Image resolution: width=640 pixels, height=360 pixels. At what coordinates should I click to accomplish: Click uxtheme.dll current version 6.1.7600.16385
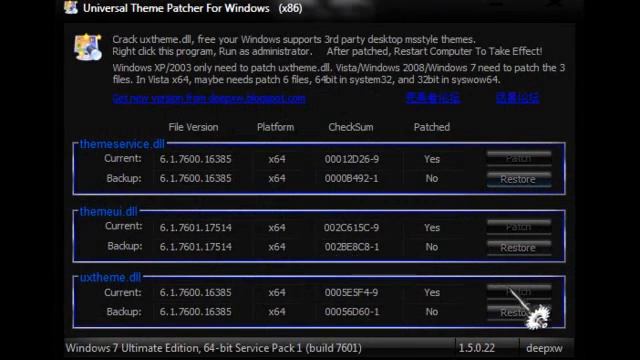click(x=196, y=293)
